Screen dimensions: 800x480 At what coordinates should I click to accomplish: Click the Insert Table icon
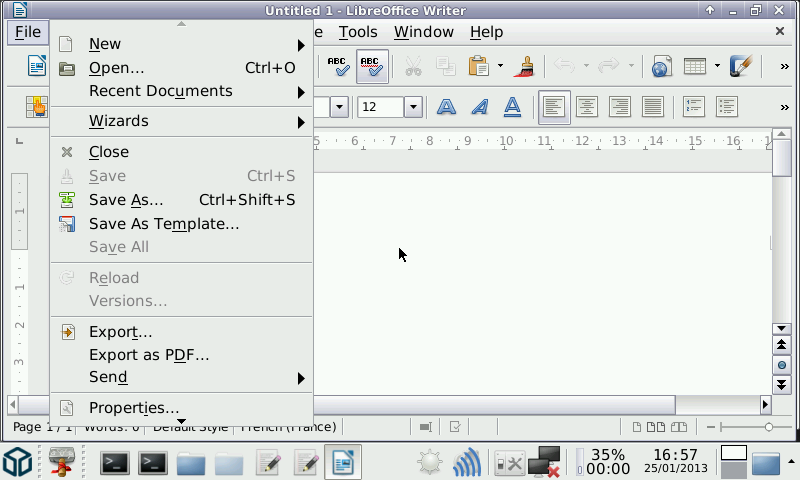click(x=694, y=67)
